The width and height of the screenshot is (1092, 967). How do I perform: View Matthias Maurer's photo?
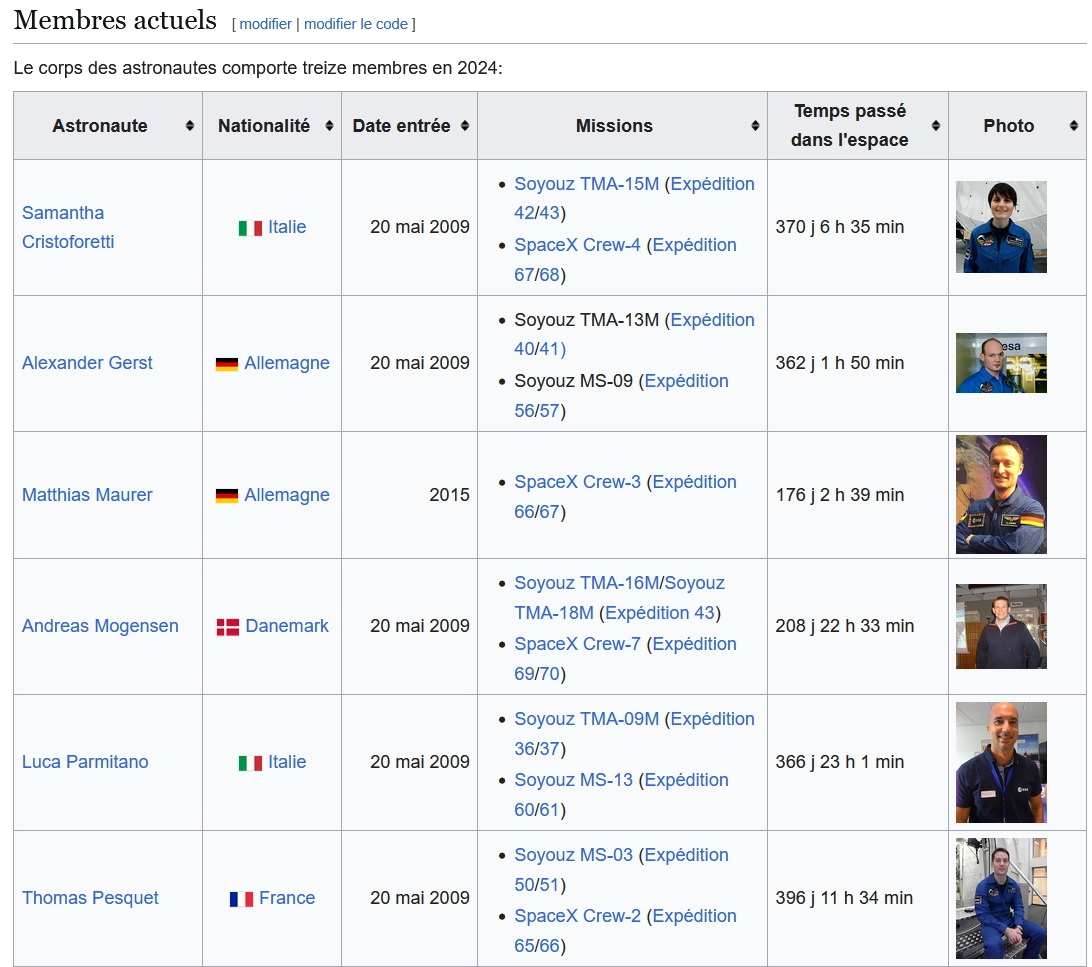pos(1001,494)
